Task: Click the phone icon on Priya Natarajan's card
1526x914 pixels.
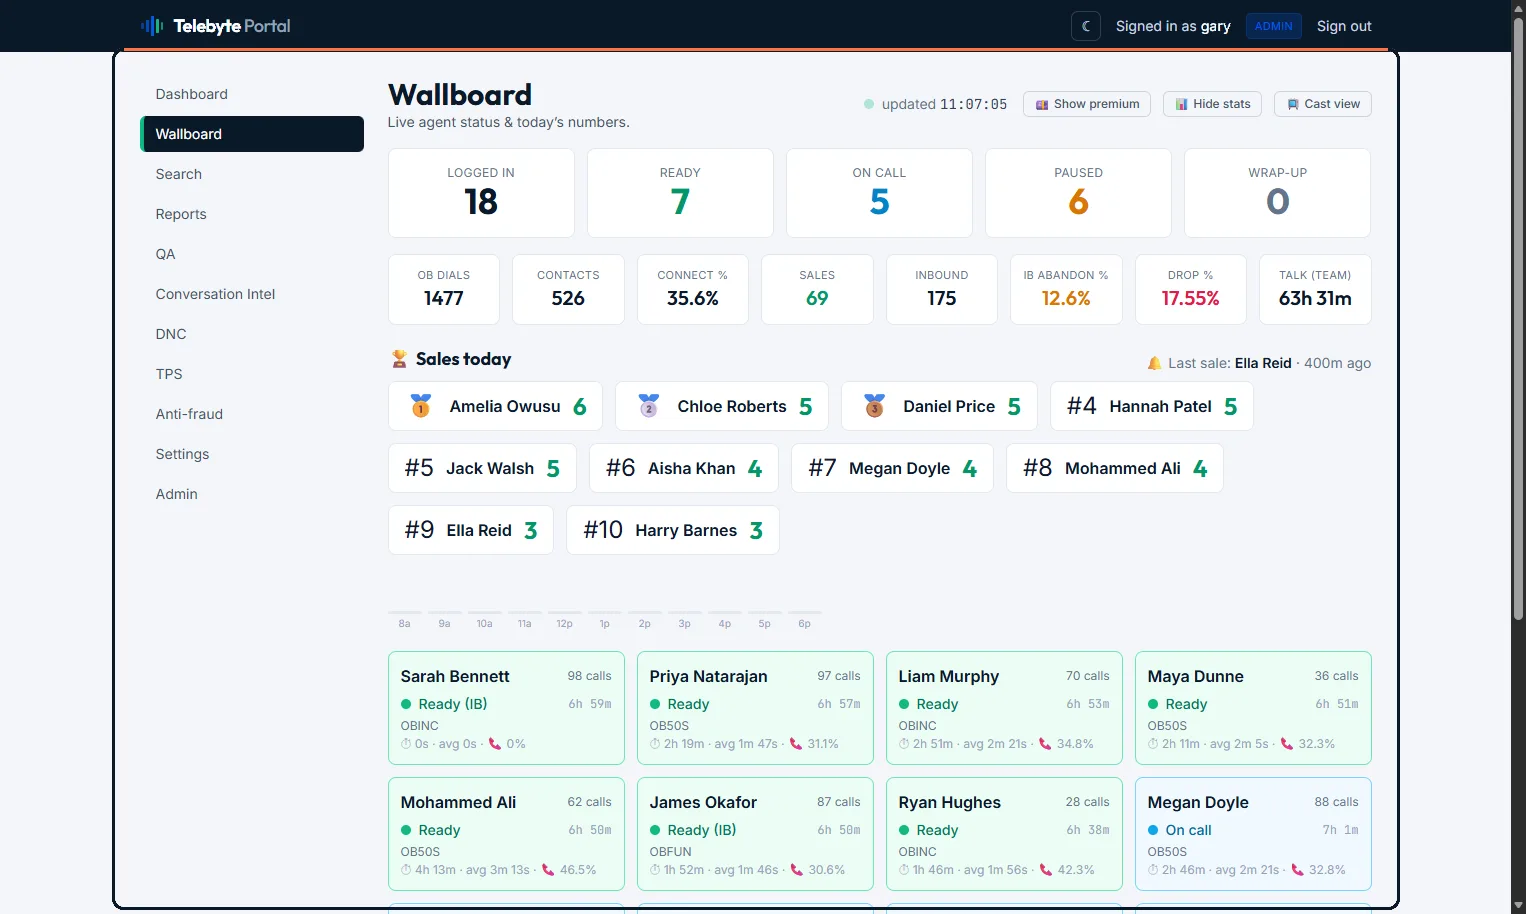Action: 796,744
